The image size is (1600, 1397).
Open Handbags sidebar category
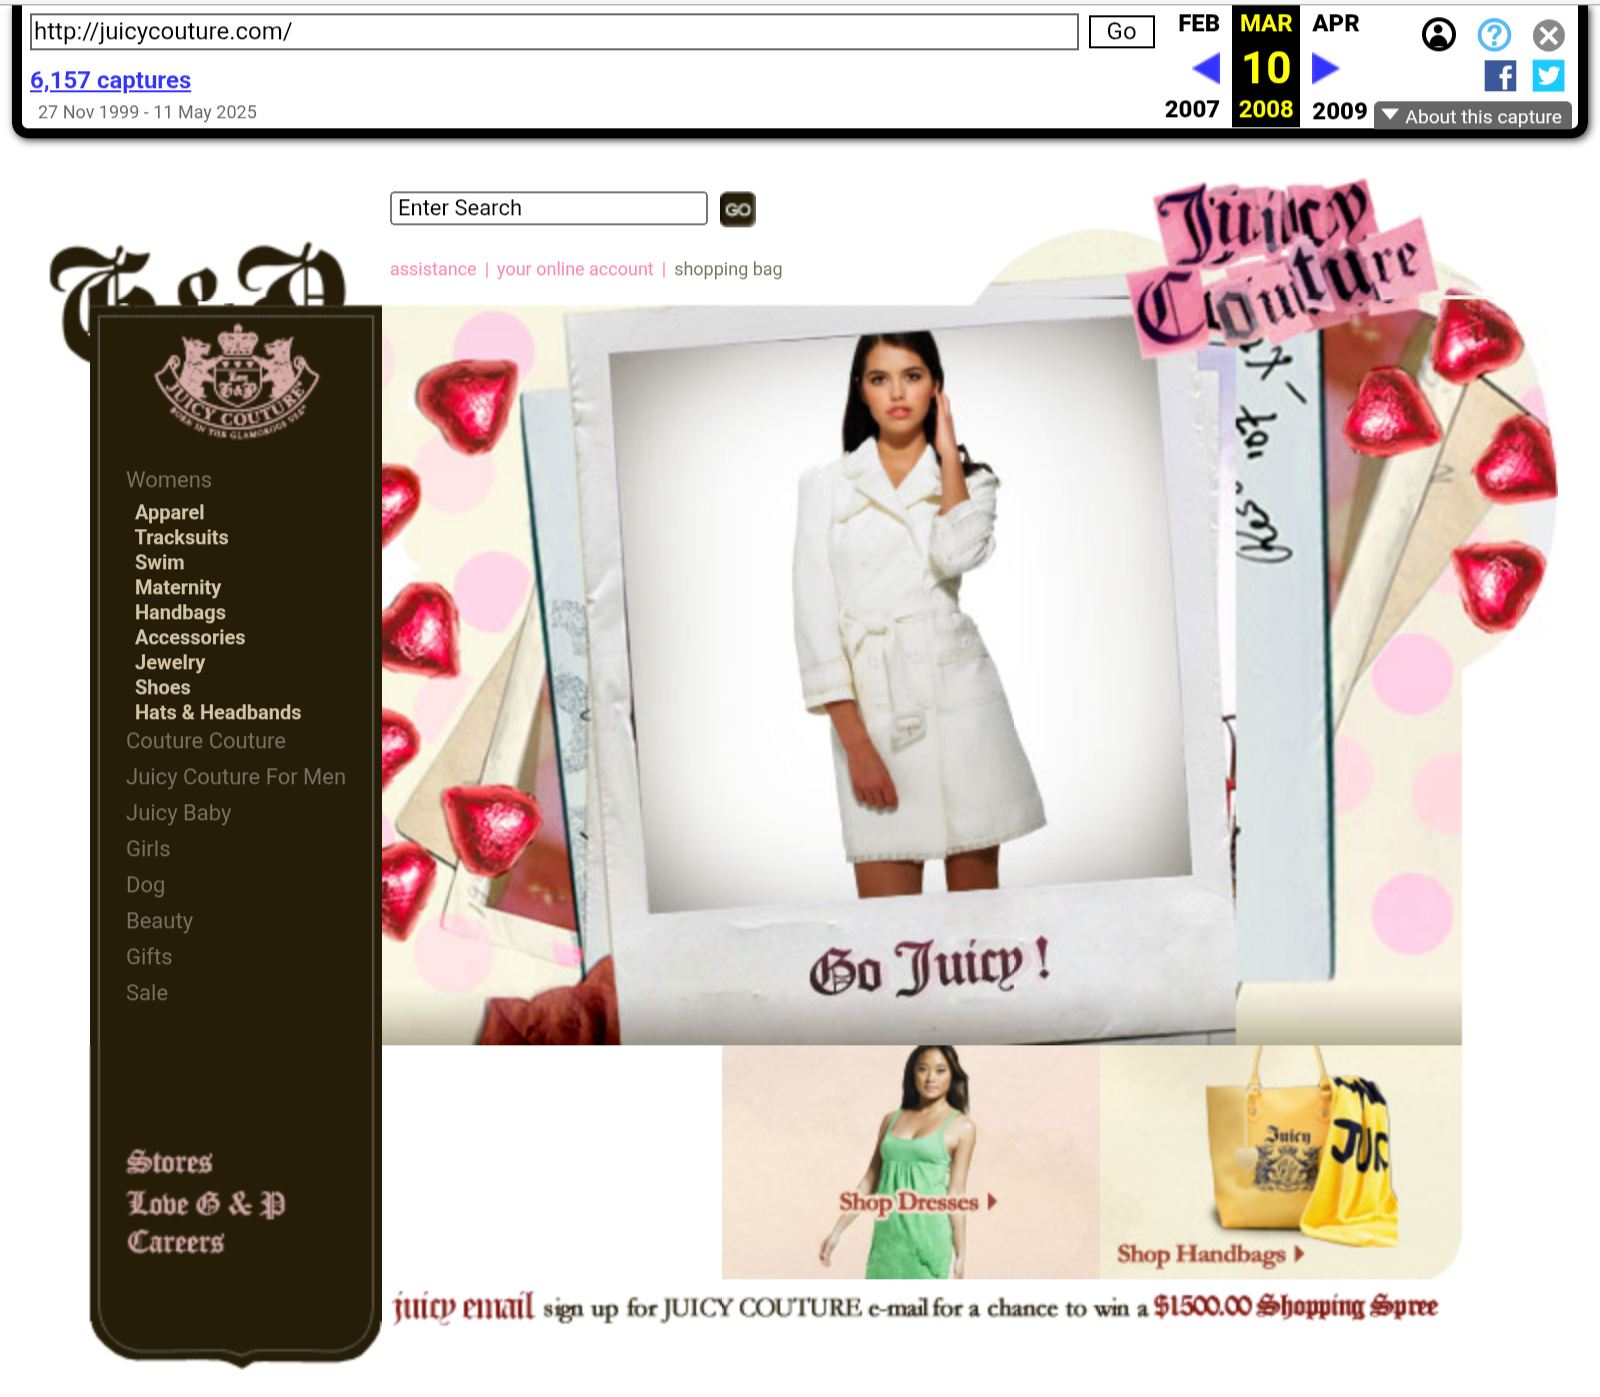180,612
